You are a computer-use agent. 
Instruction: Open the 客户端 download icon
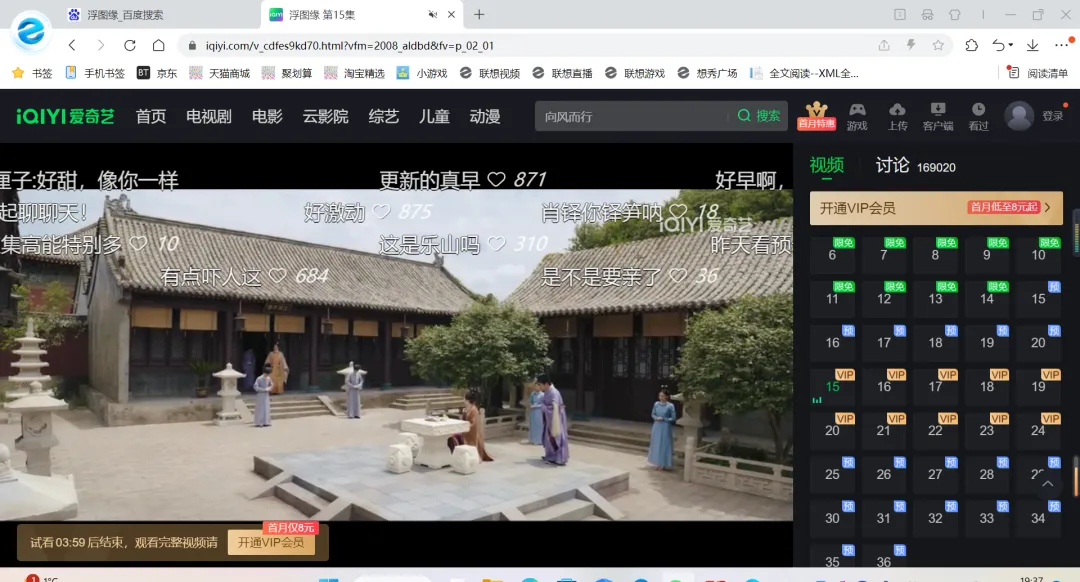pos(938,116)
